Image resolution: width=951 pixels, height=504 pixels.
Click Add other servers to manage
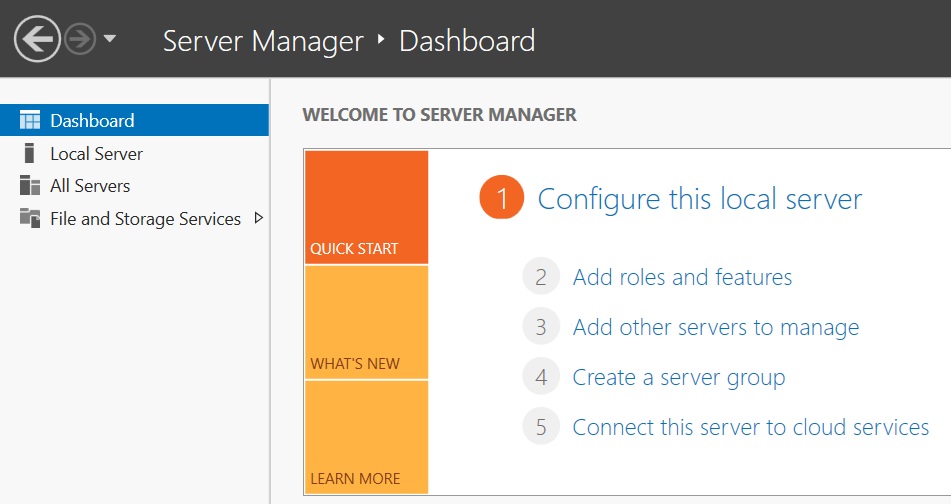coord(715,327)
